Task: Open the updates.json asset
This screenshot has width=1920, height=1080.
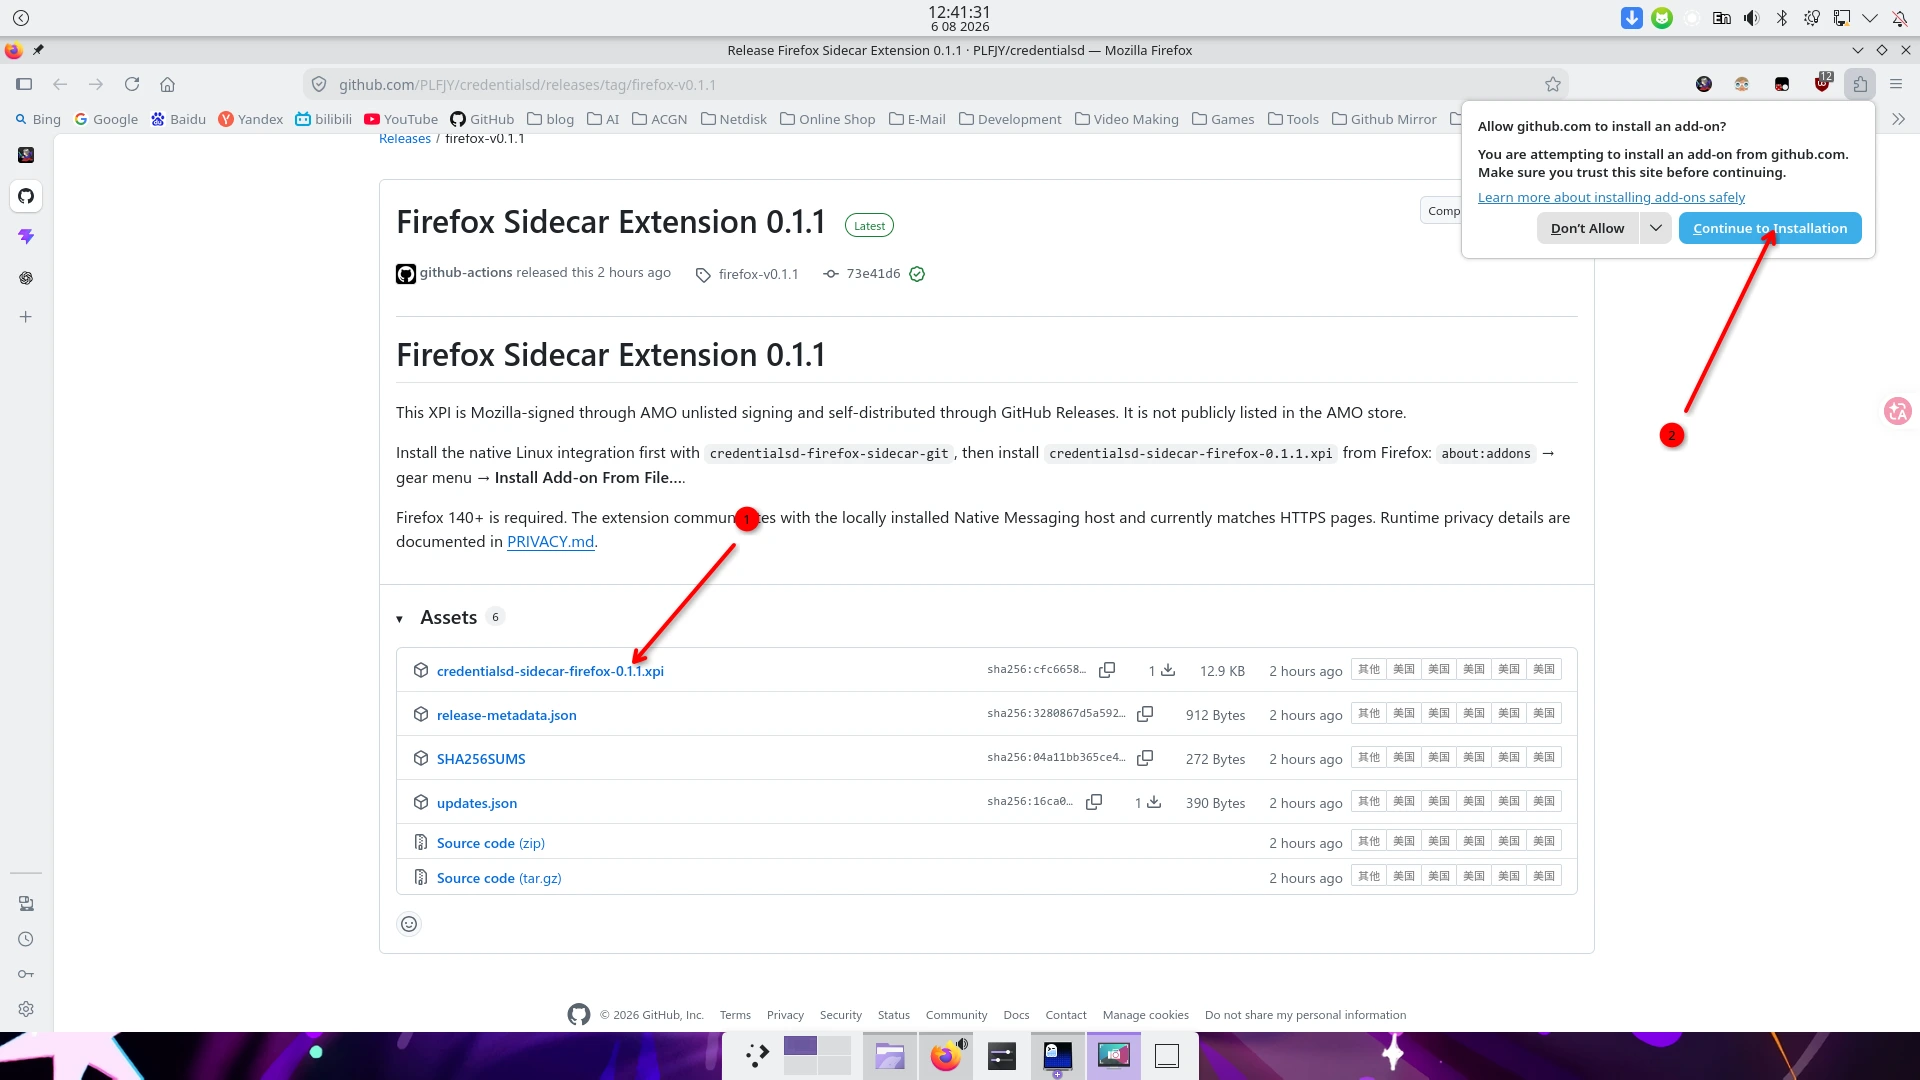Action: click(x=477, y=803)
